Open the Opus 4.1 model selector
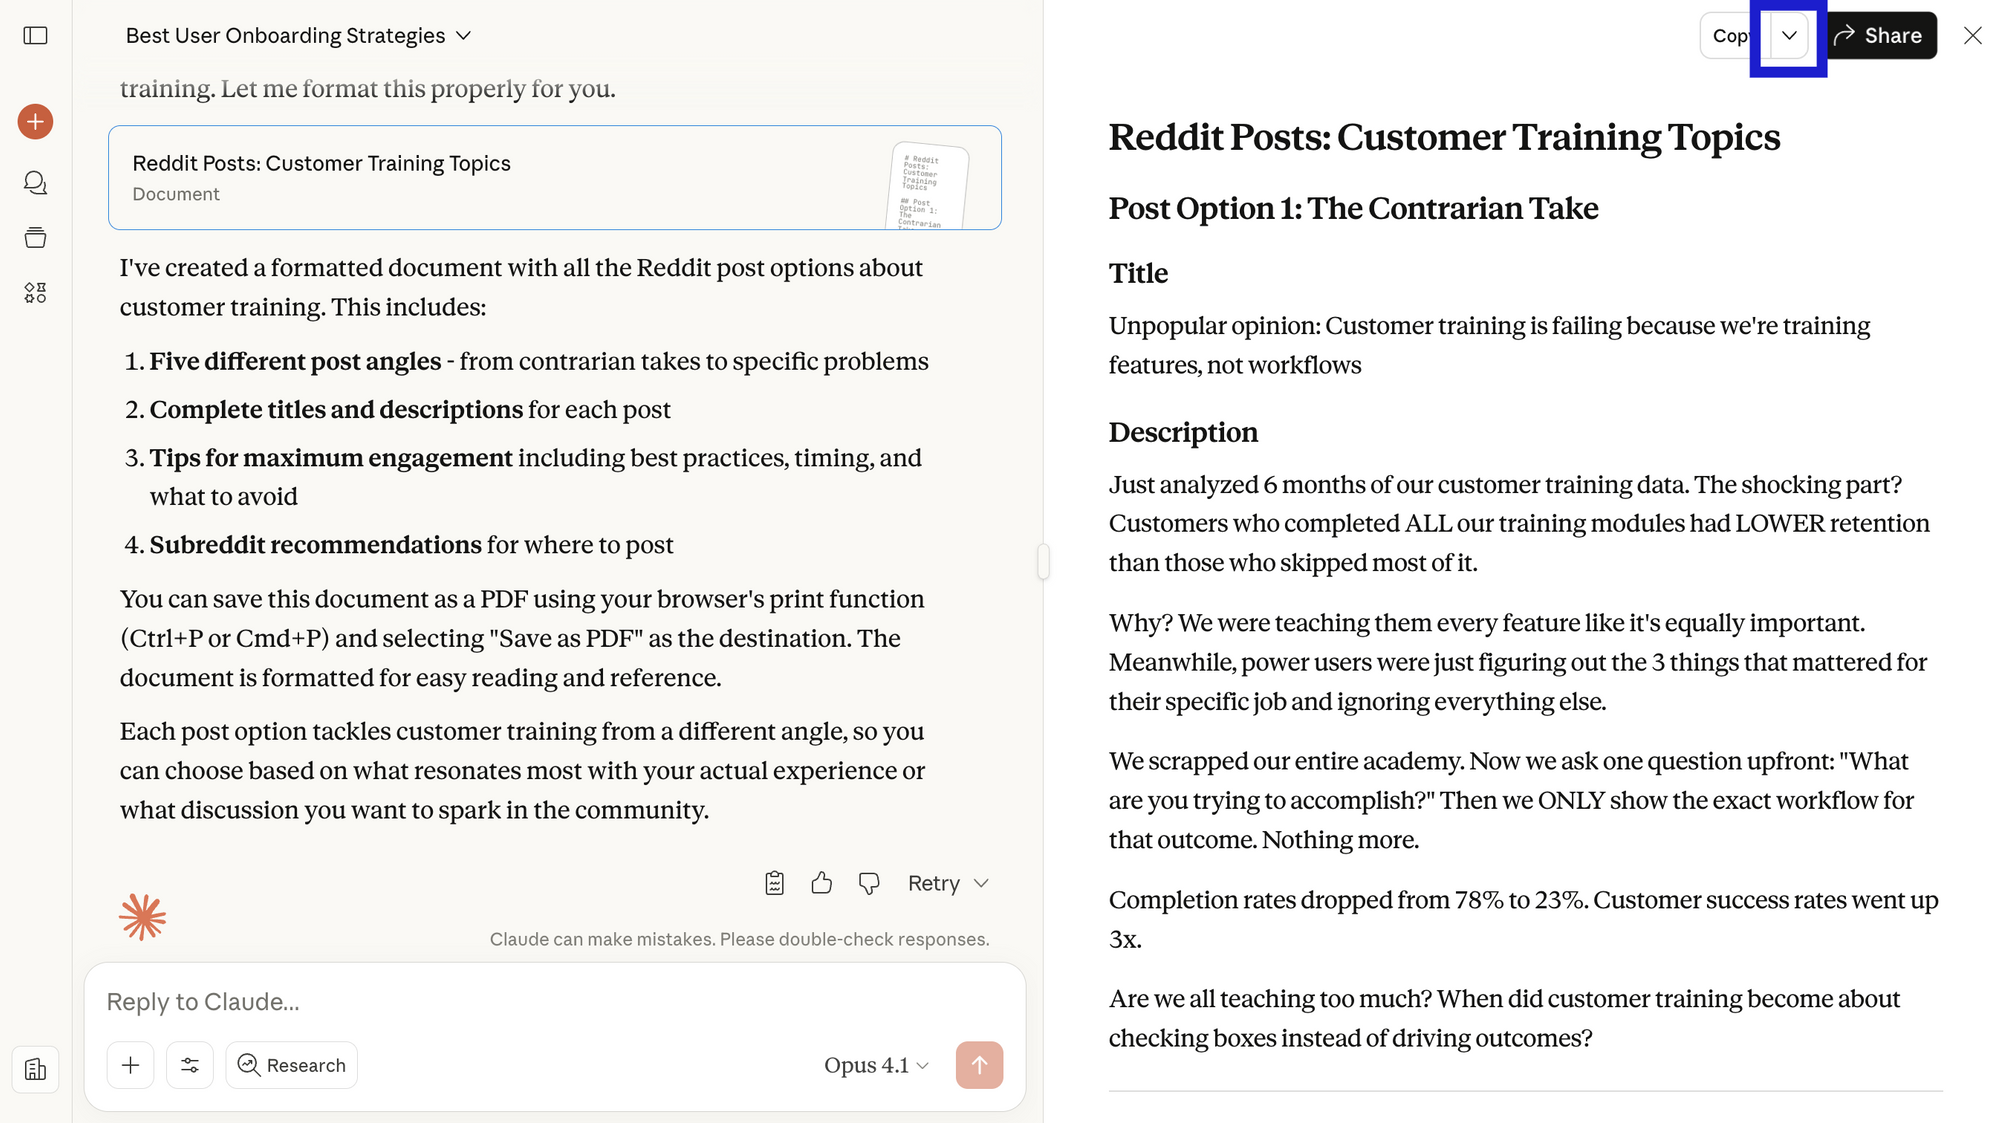Image resolution: width=2000 pixels, height=1123 pixels. tap(876, 1066)
